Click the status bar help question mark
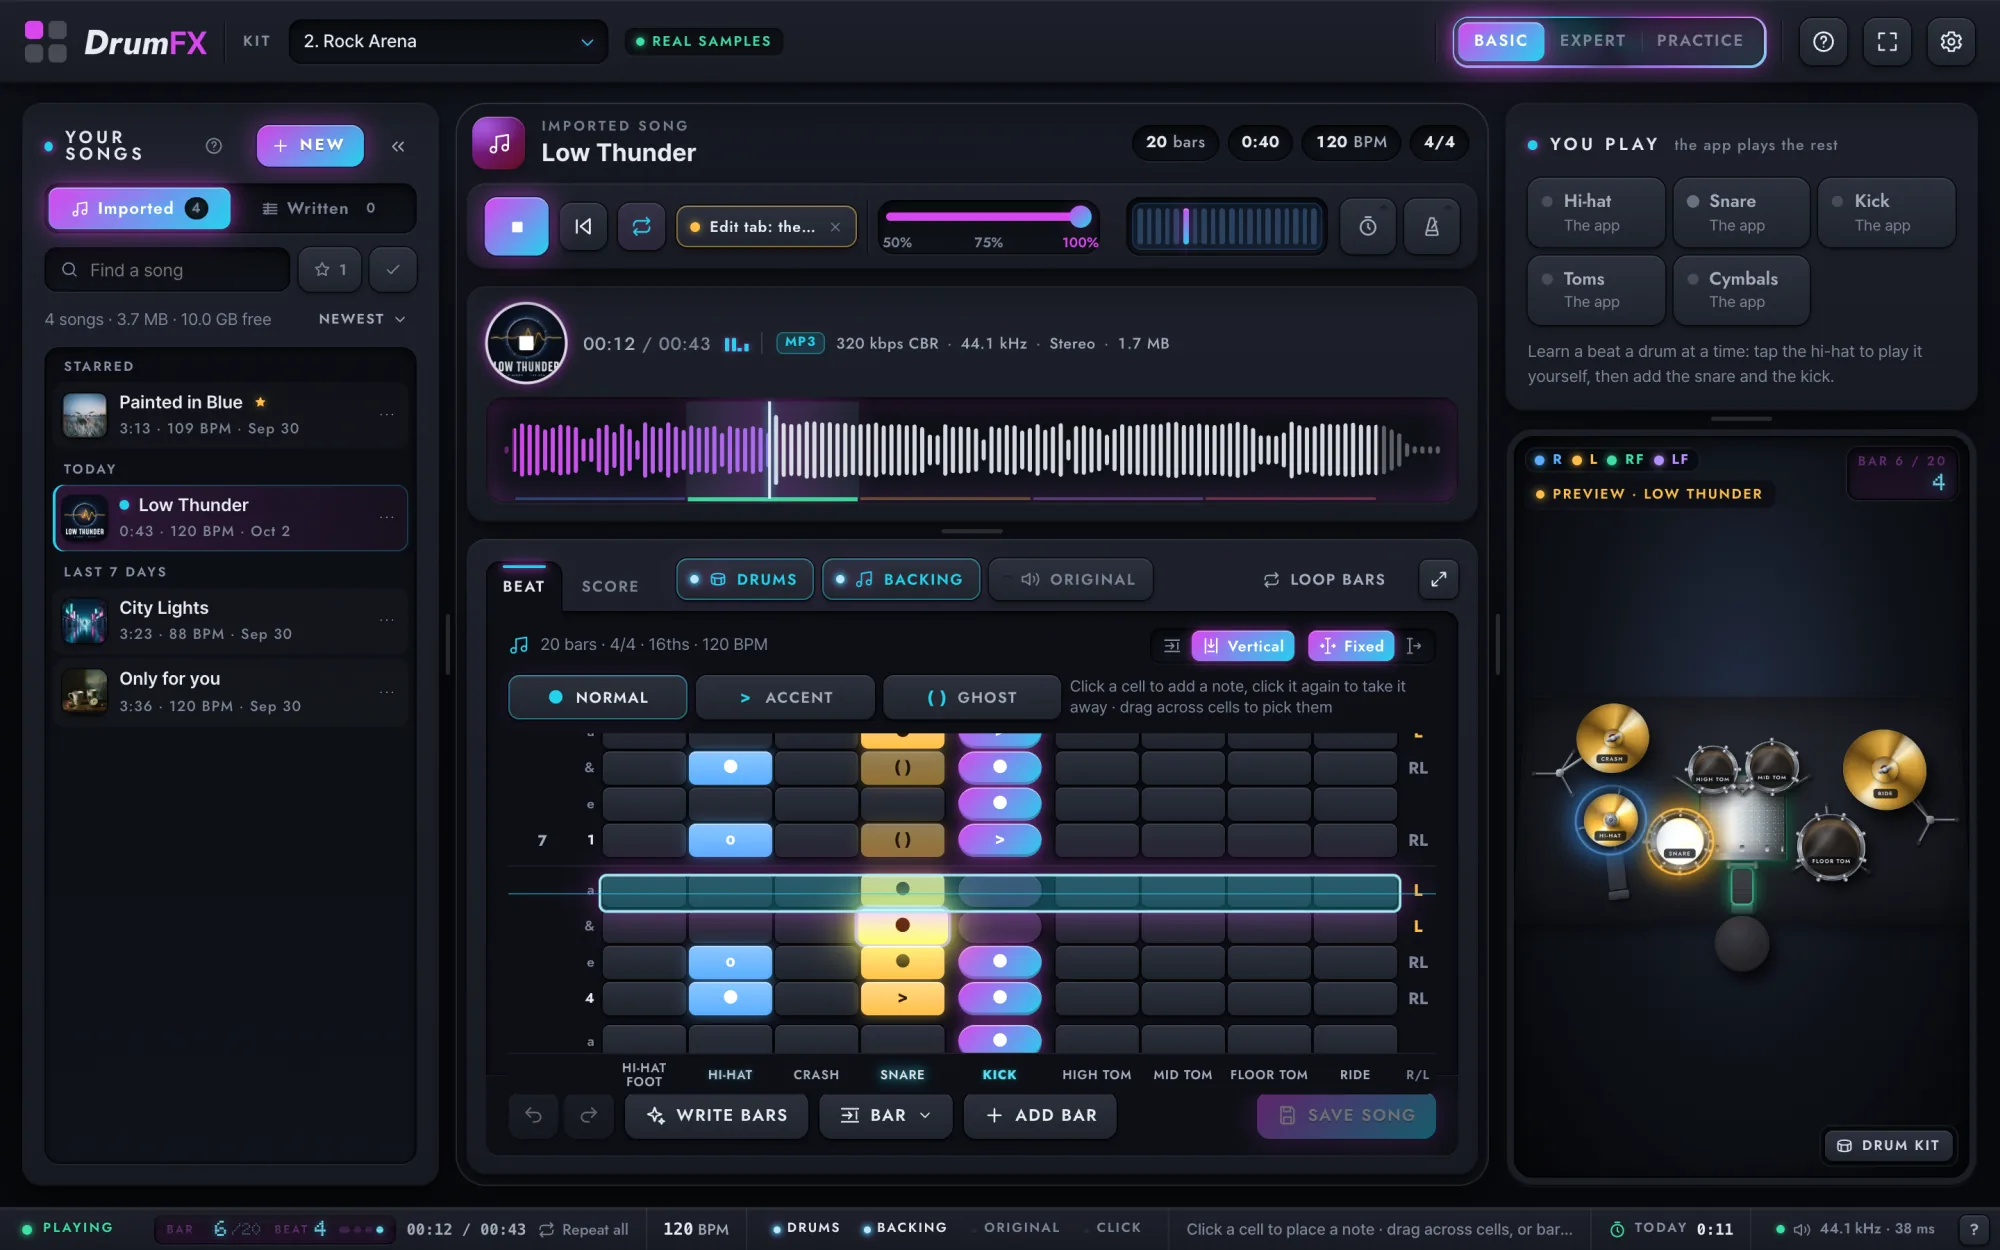Screen dimensions: 2000x1250 (x=1973, y=1229)
